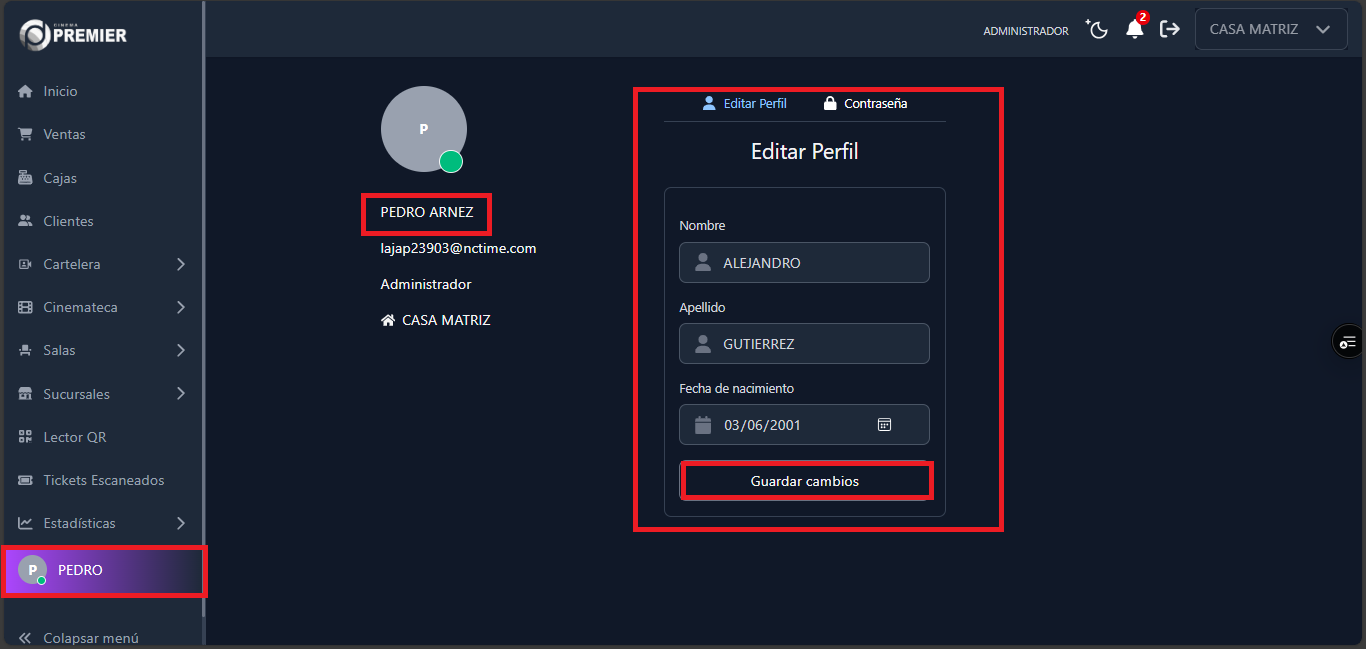Switch to the Contraseña tab

point(865,103)
